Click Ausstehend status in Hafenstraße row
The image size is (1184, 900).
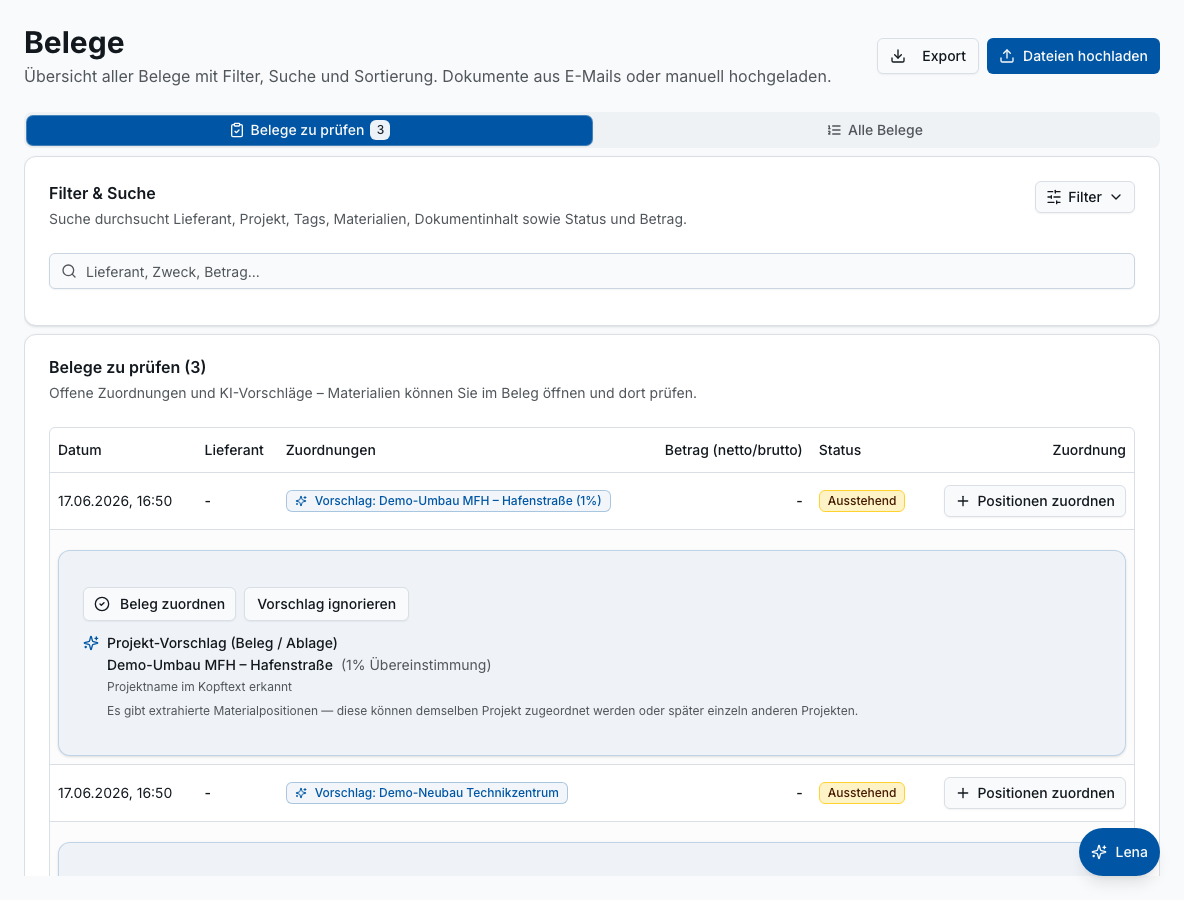[x=862, y=501]
